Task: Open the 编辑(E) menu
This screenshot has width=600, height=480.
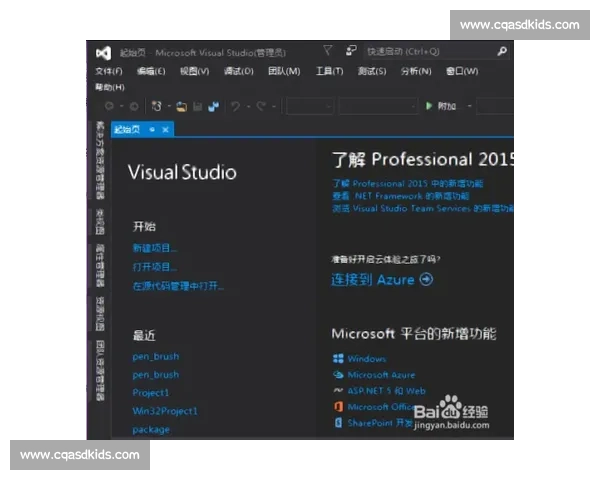Action: (x=151, y=71)
